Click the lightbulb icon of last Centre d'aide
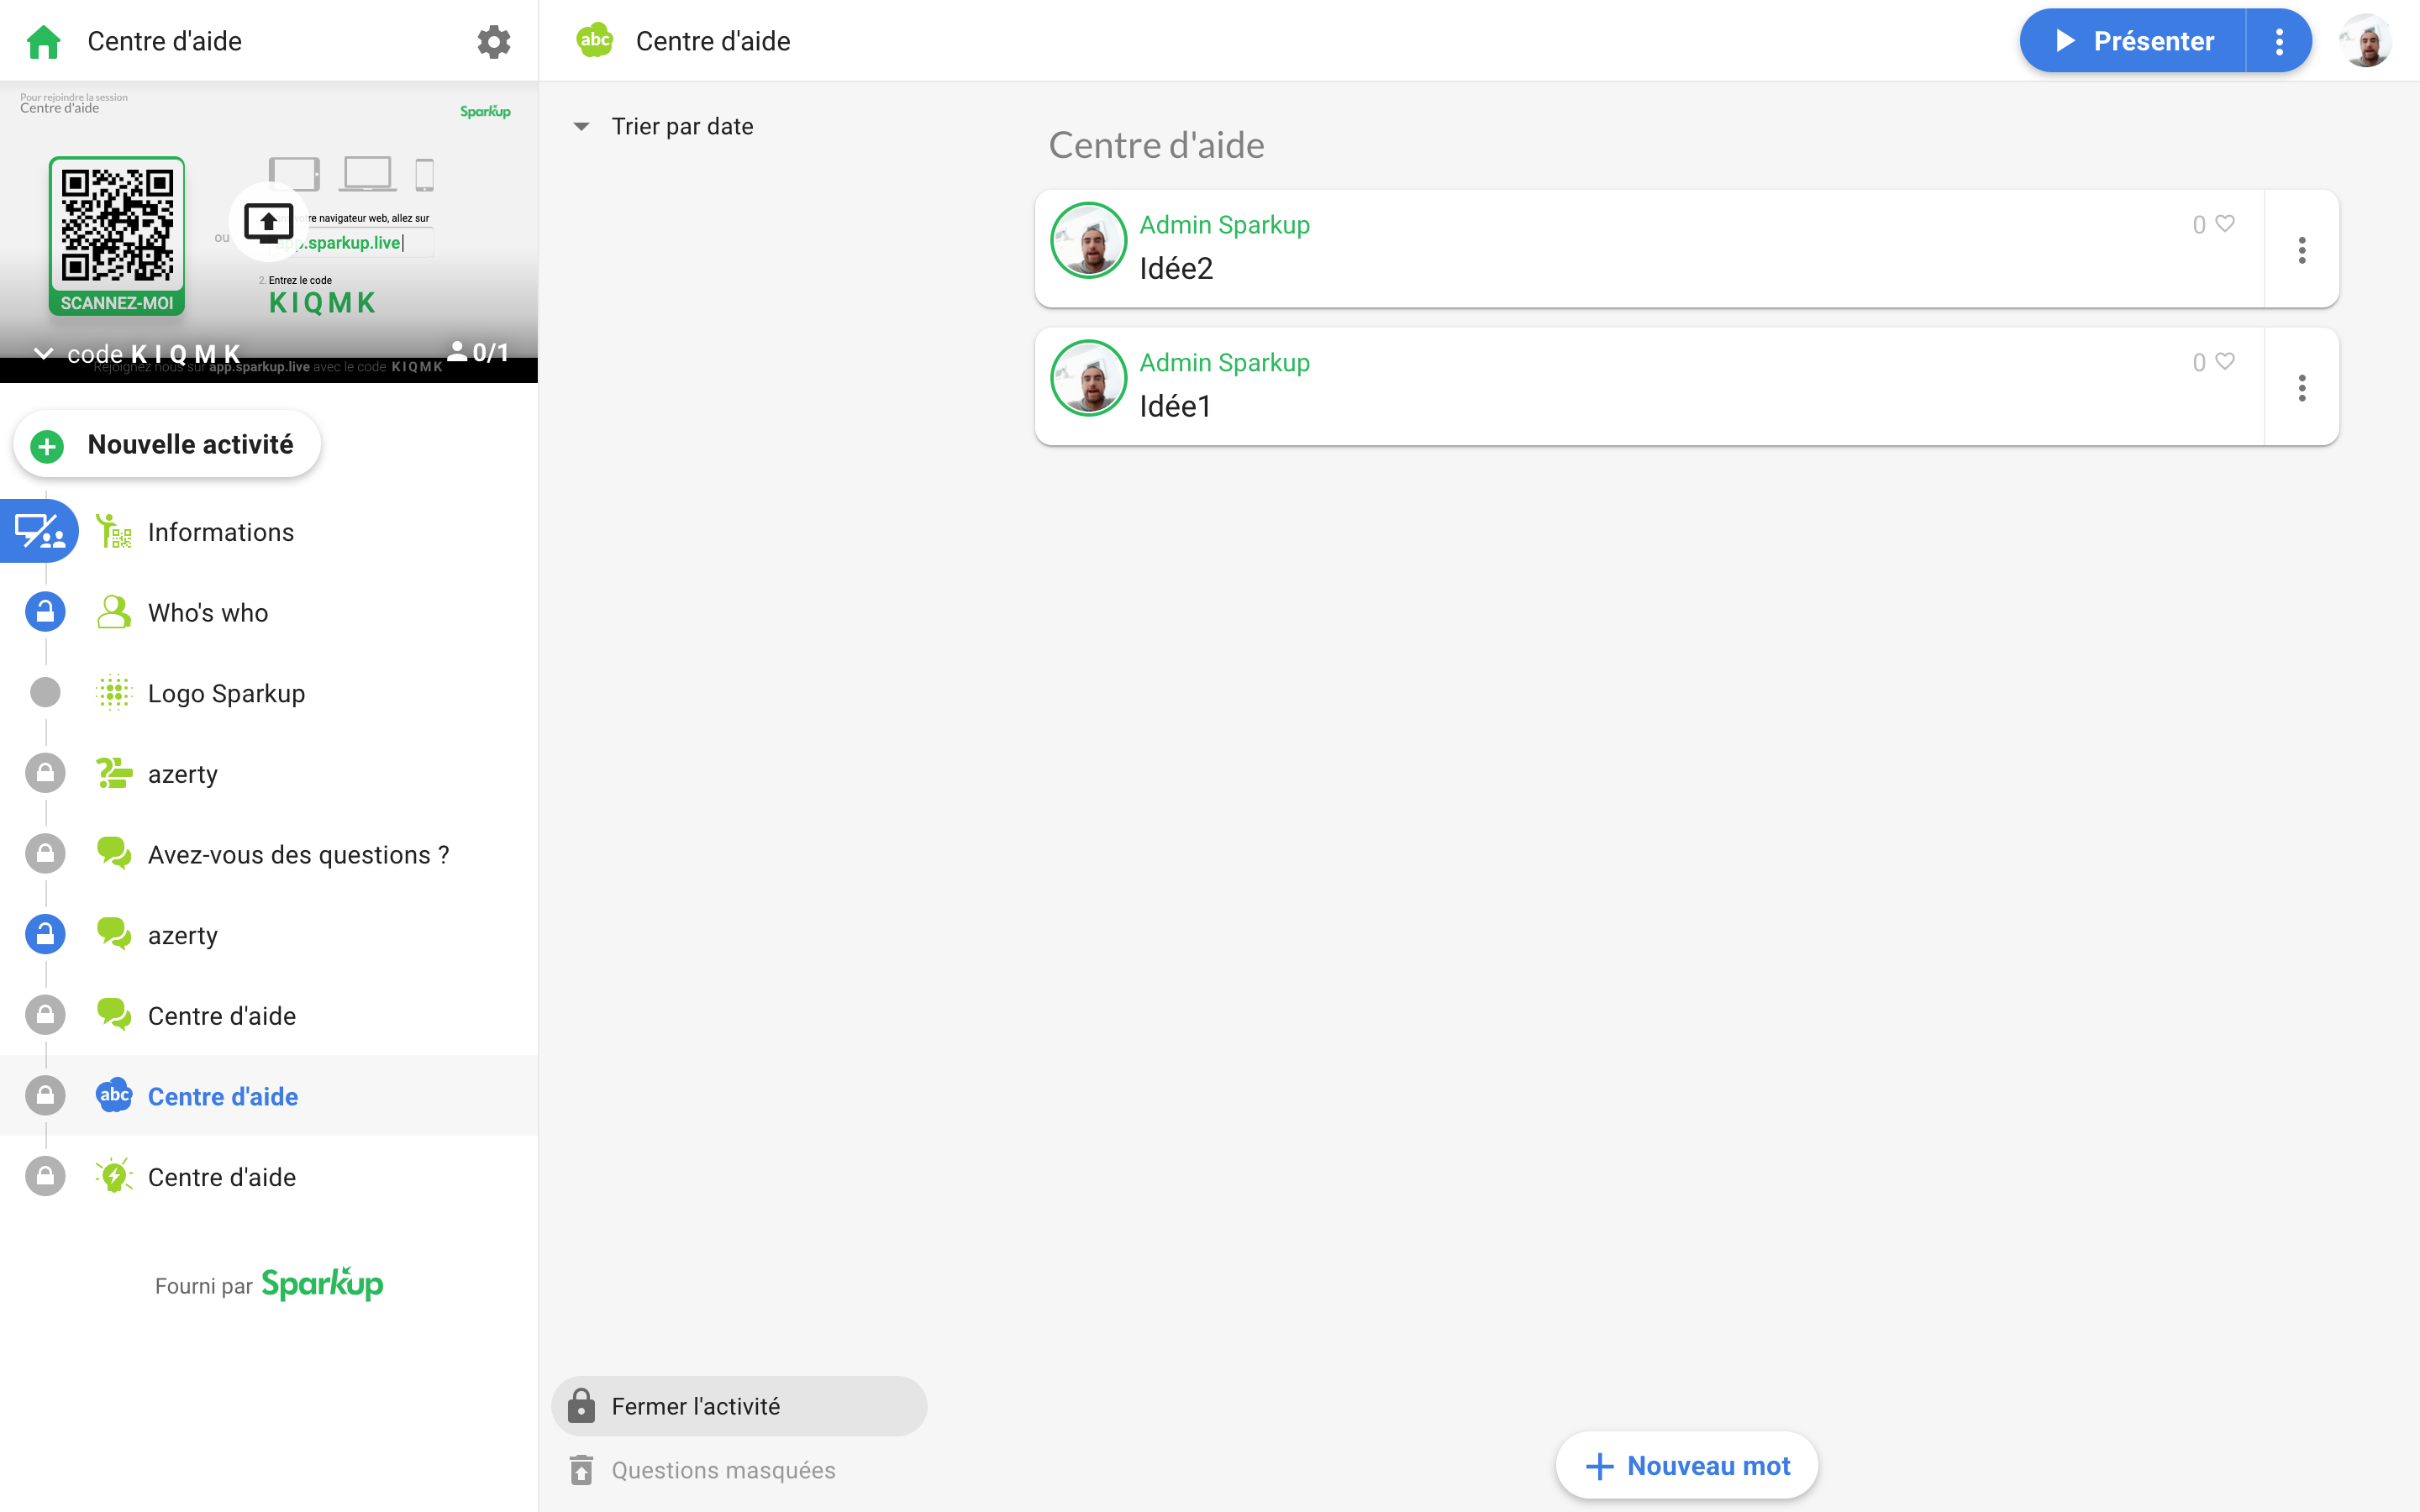 [114, 1176]
